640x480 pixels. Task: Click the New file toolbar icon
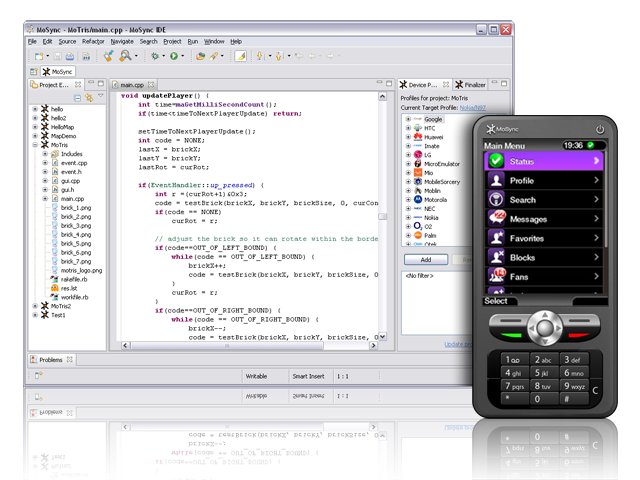pos(39,56)
